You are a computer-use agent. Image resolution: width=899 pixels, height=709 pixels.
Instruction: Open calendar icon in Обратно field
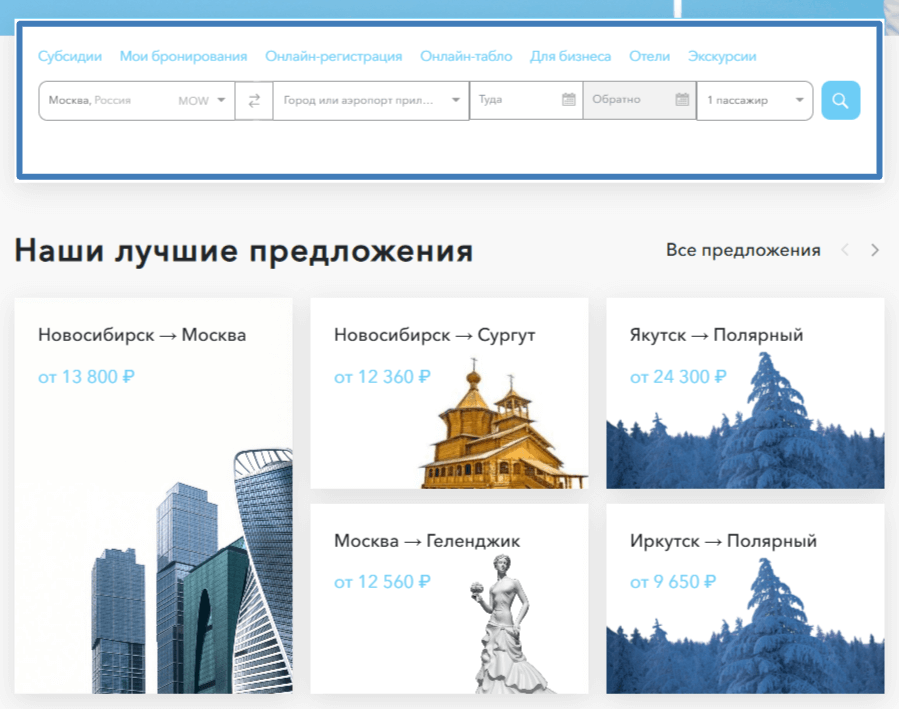682,100
